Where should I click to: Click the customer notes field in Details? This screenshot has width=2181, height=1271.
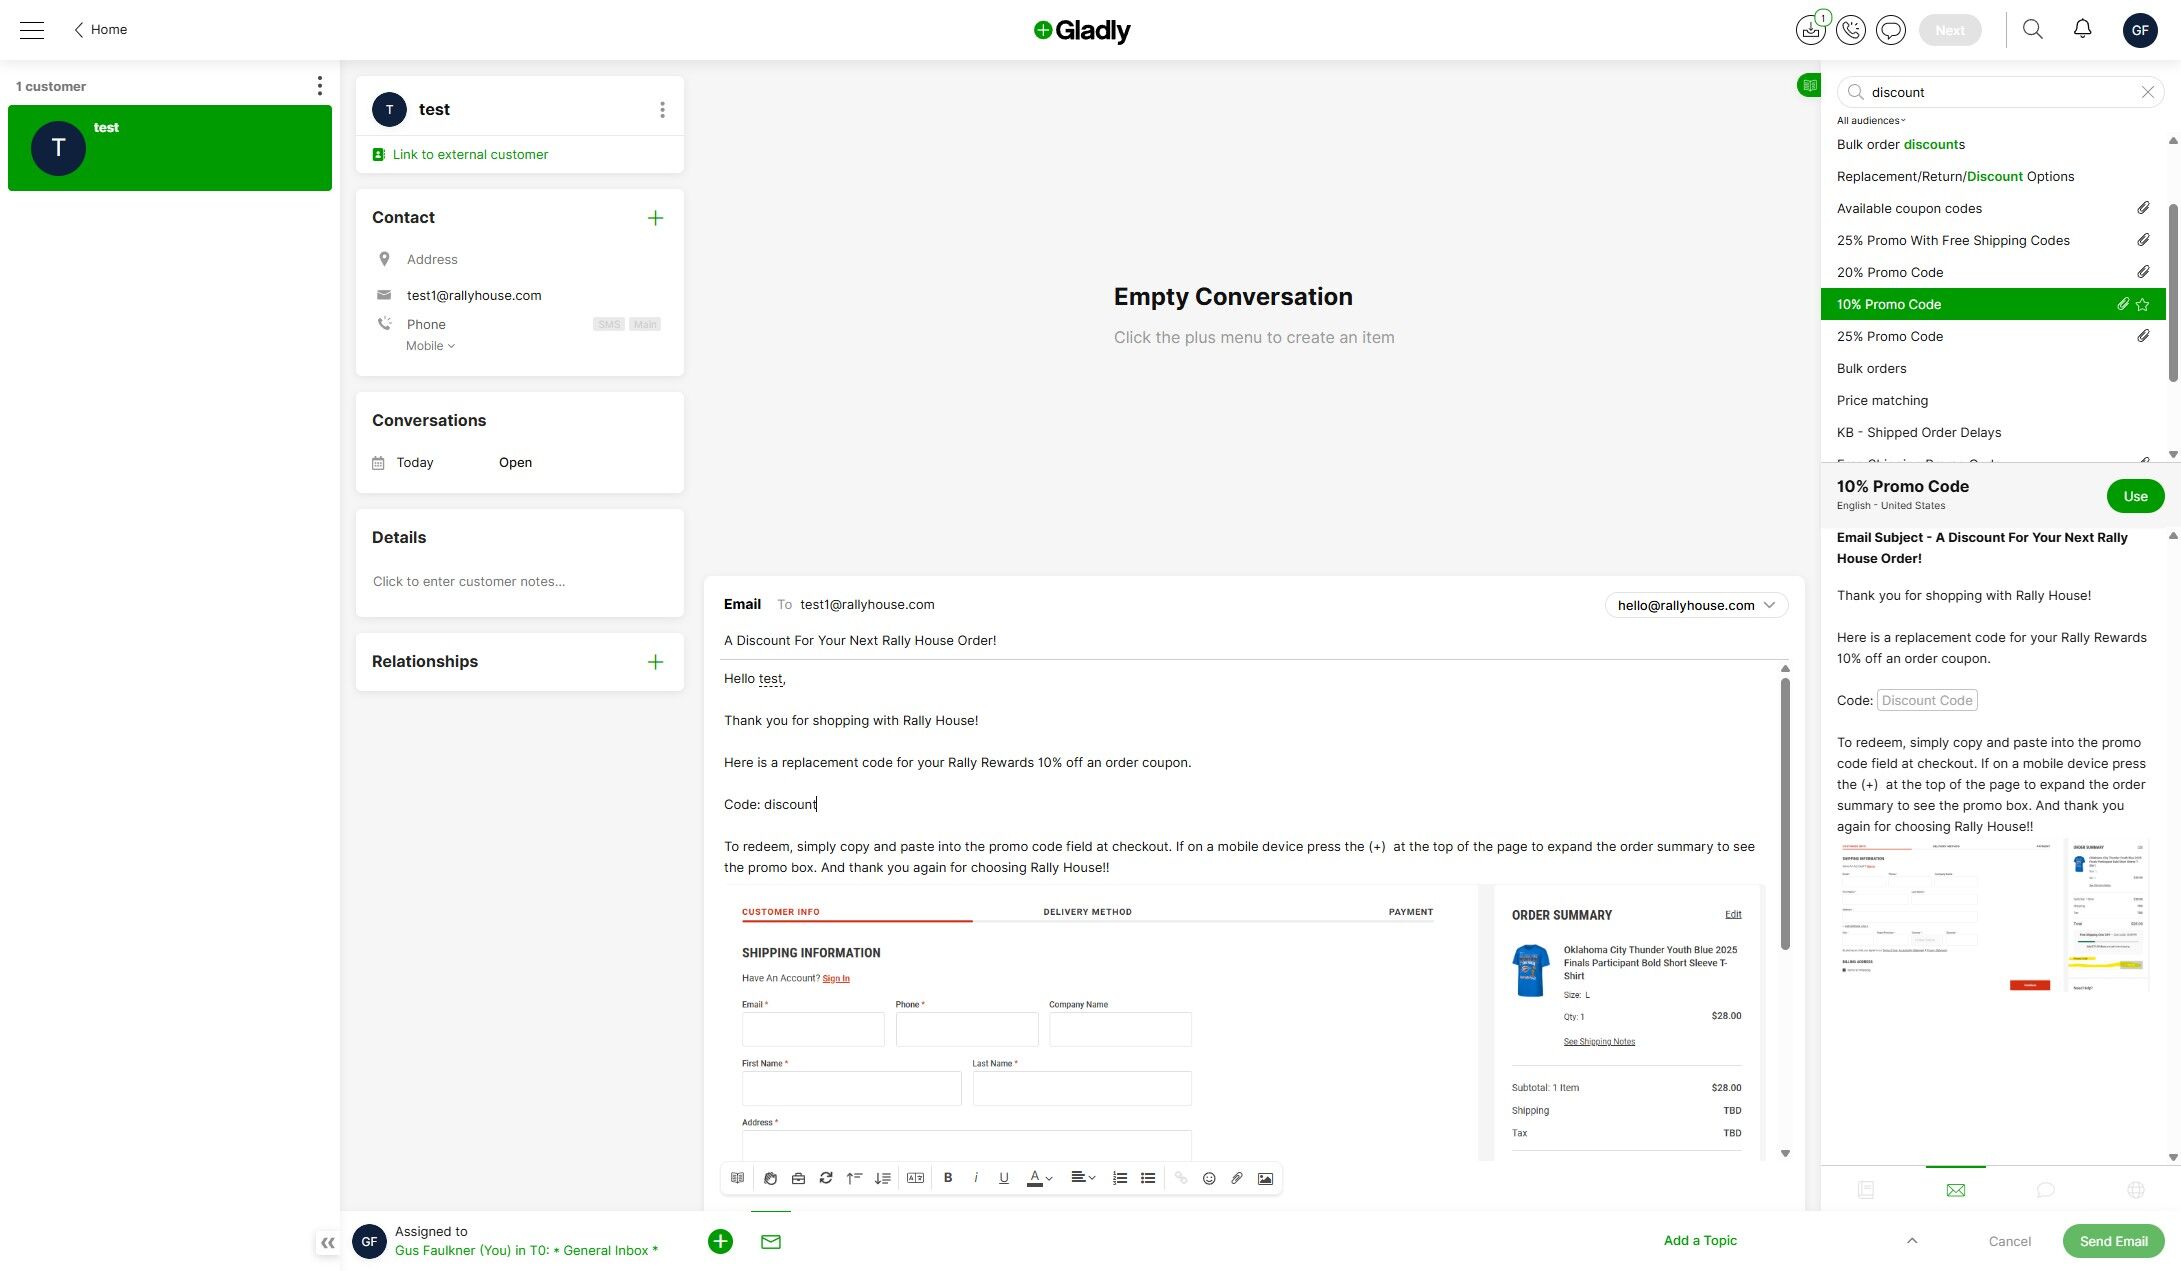[519, 582]
